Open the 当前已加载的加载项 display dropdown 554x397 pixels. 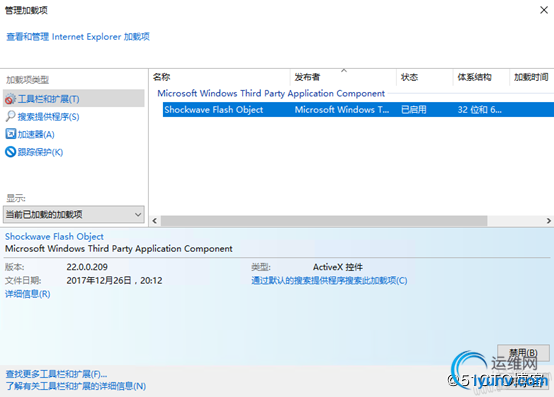74,214
